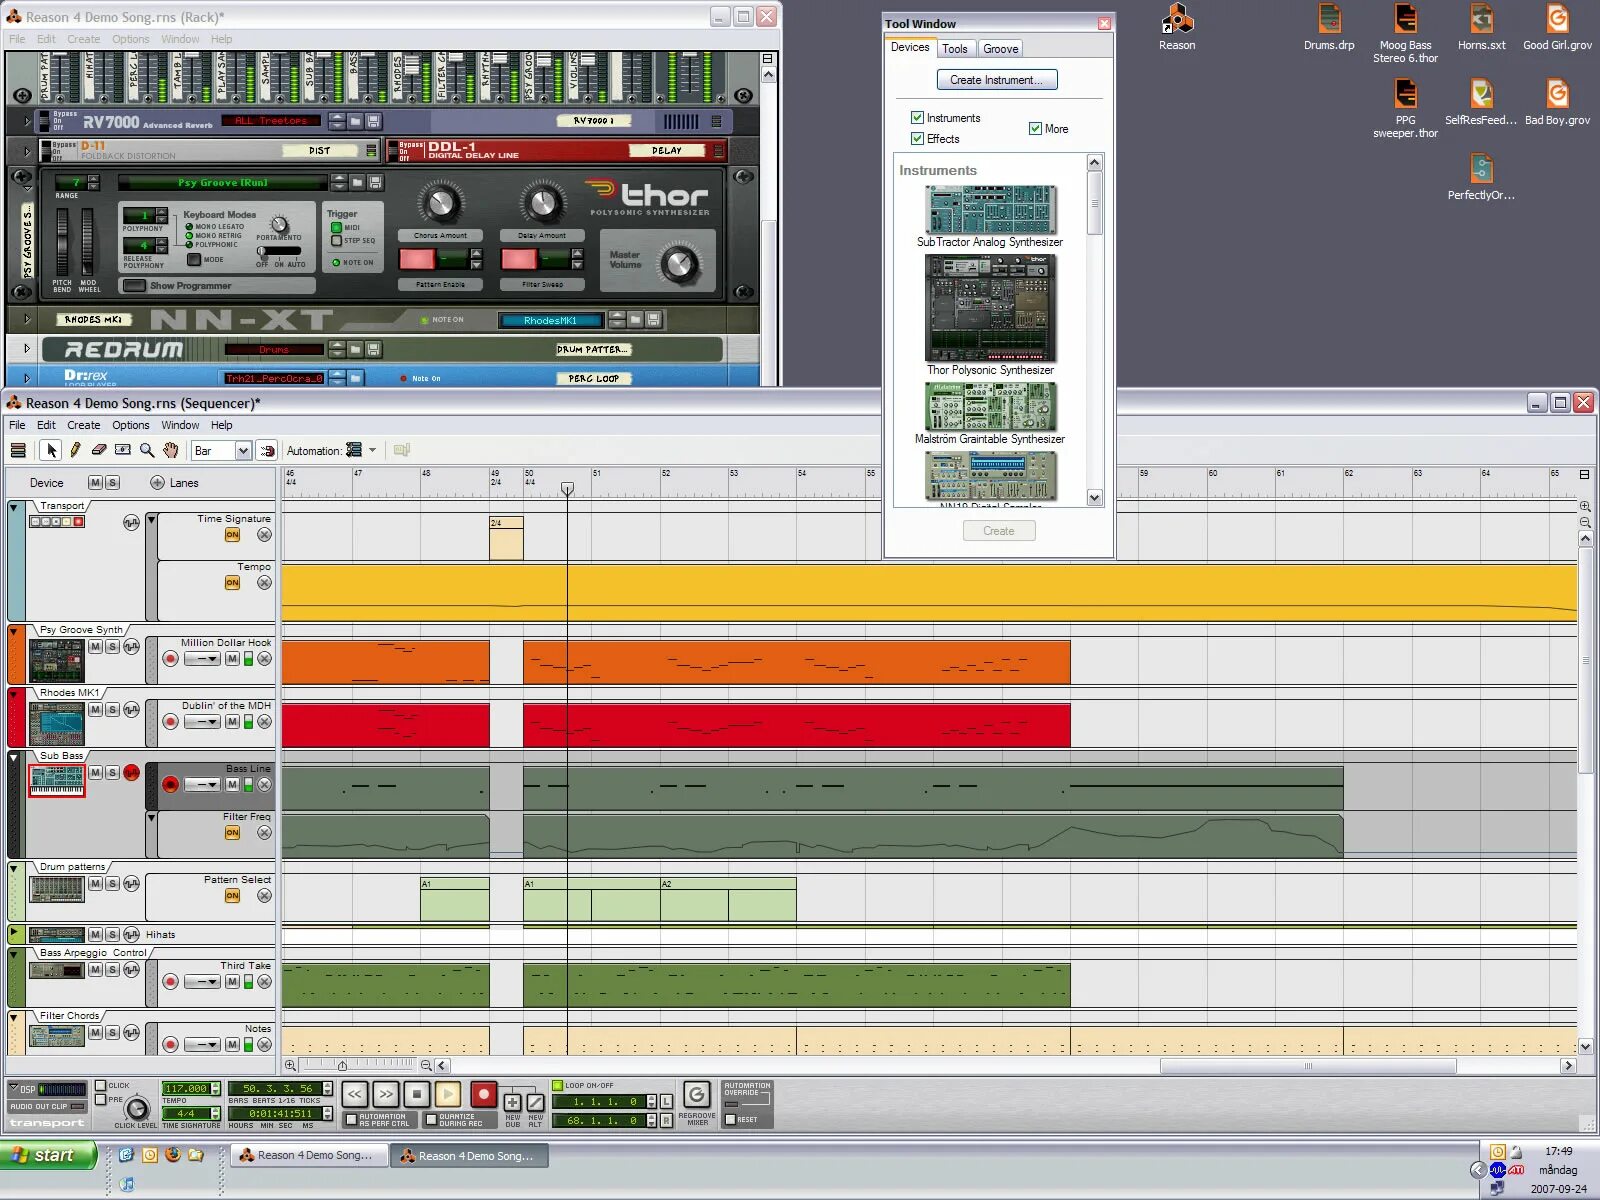1600x1200 pixels.
Task: Click the SubTractor Analog Synthesizer thumbnail
Action: 990,209
